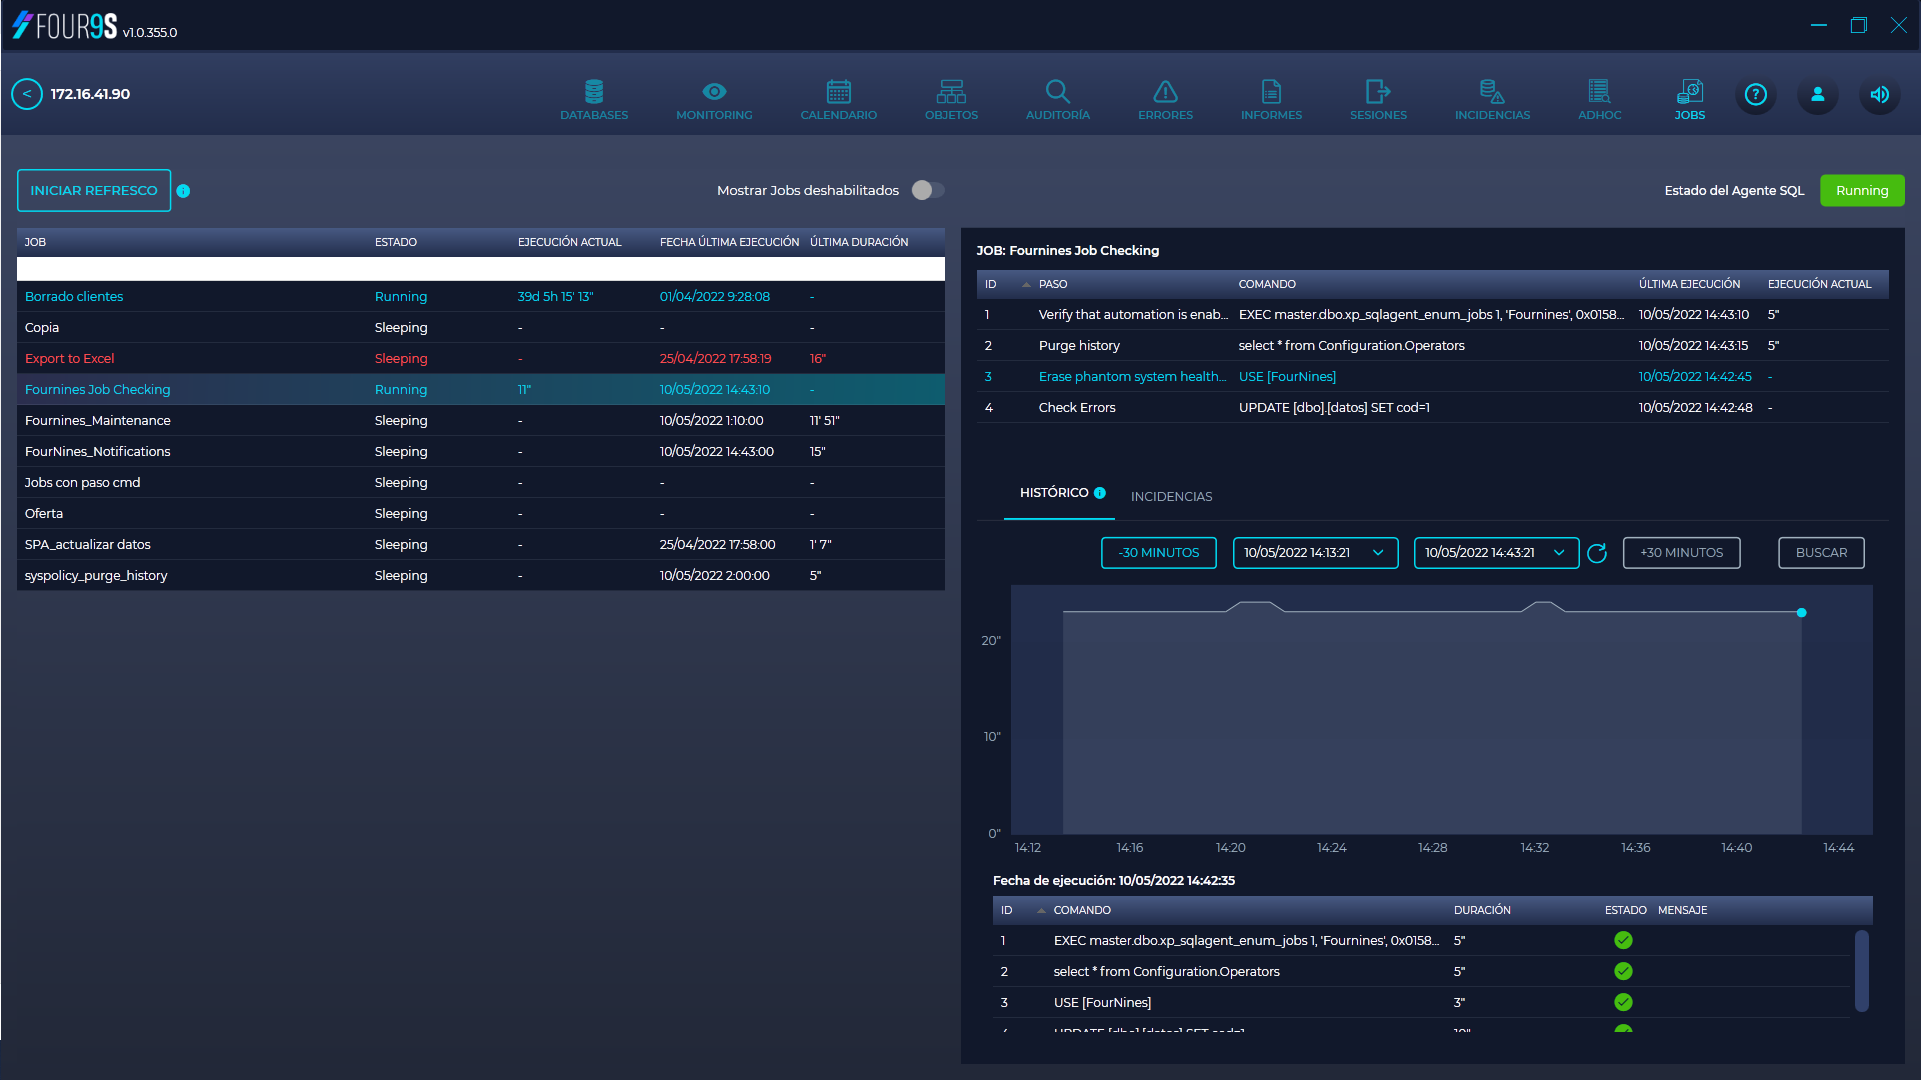Open the Sesiones icon

pyautogui.click(x=1377, y=93)
